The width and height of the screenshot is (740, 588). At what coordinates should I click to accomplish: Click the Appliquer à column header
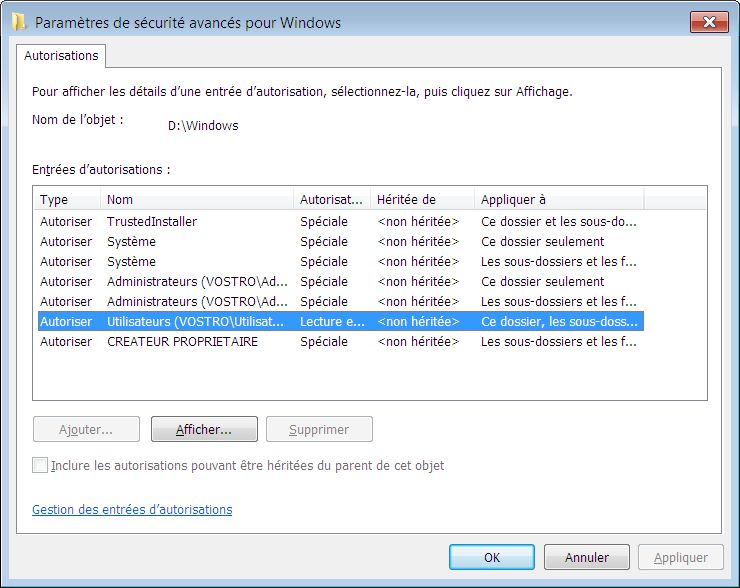tap(559, 199)
